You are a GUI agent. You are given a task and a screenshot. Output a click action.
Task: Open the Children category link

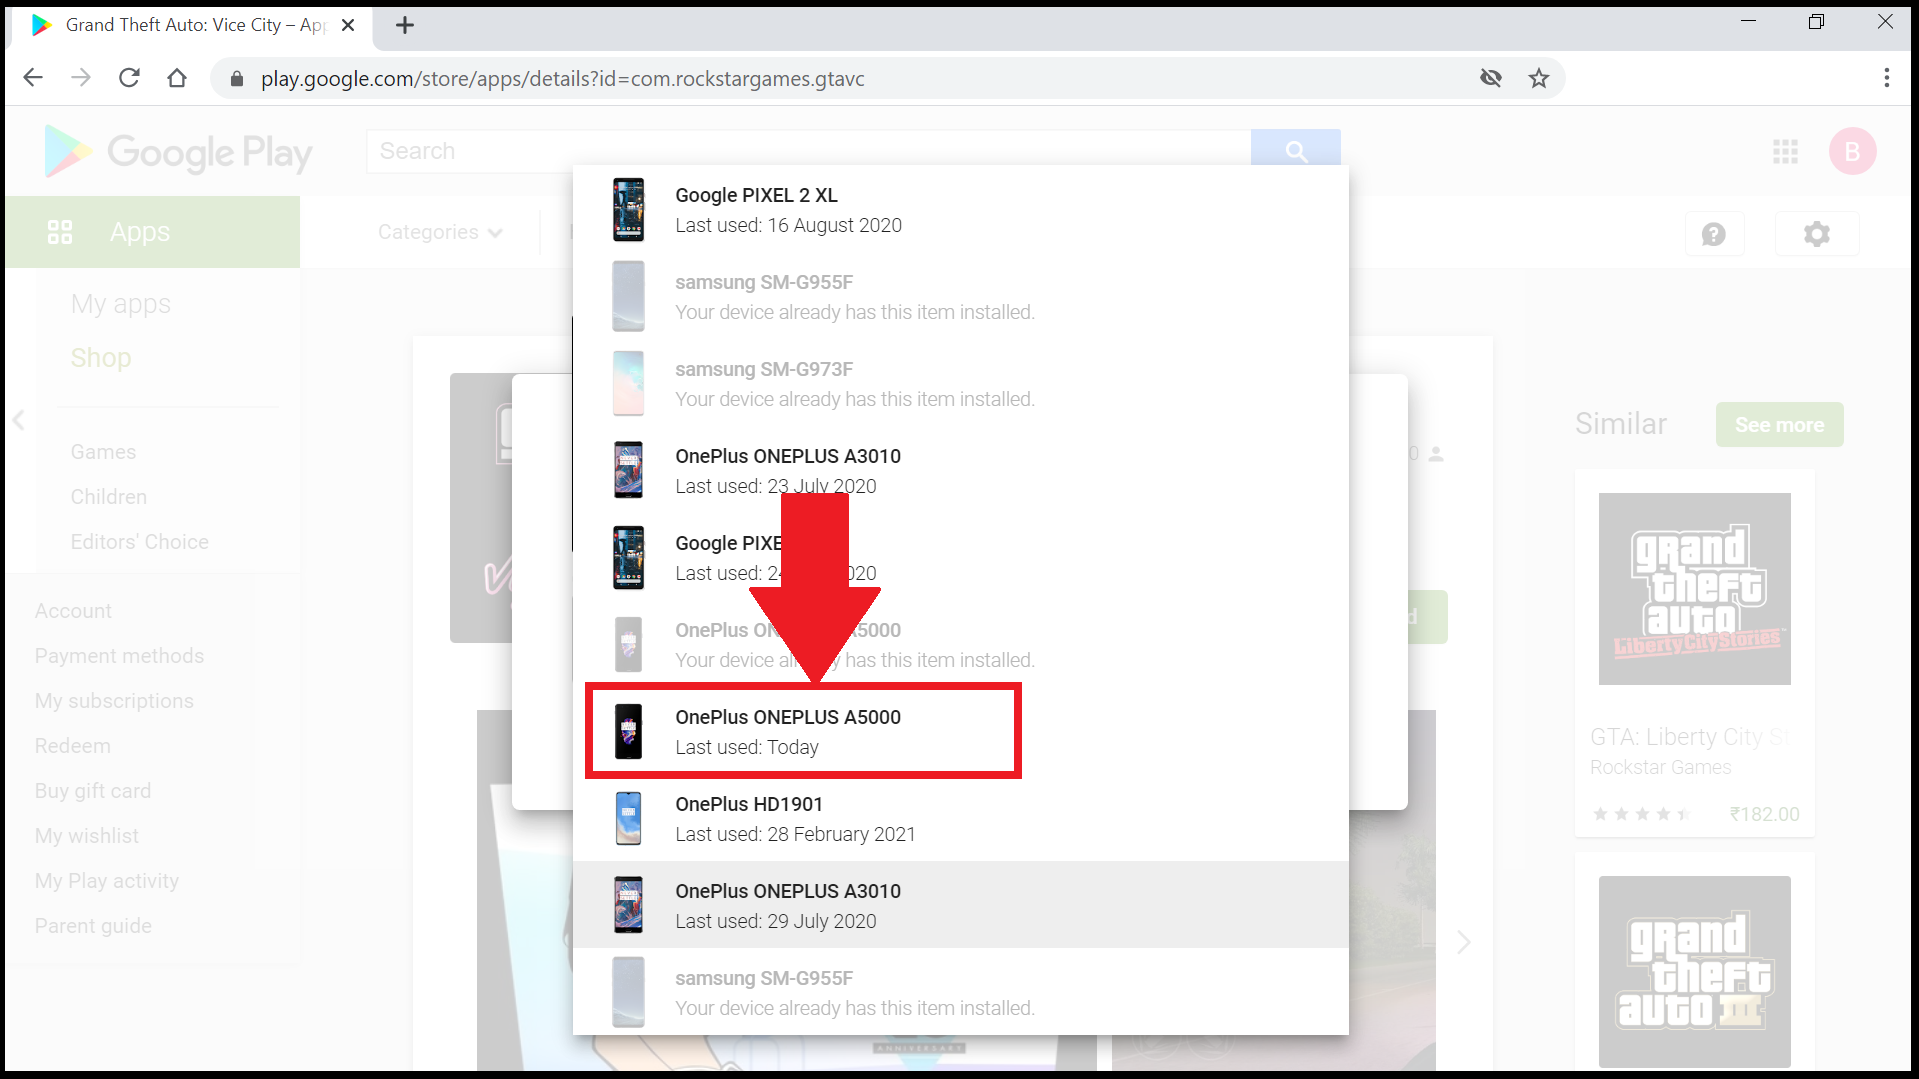[x=109, y=497]
